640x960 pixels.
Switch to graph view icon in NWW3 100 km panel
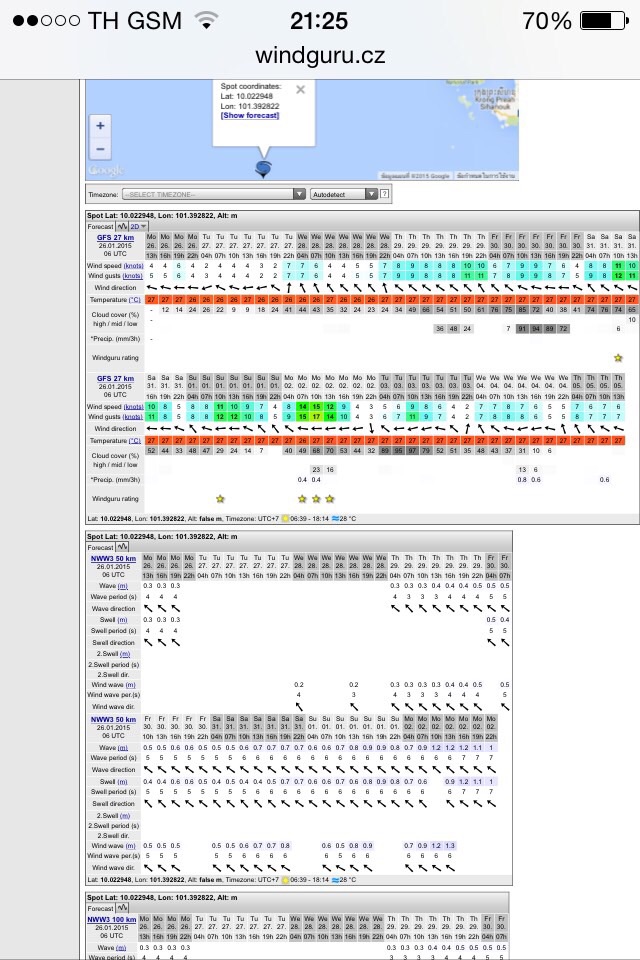coord(122,908)
